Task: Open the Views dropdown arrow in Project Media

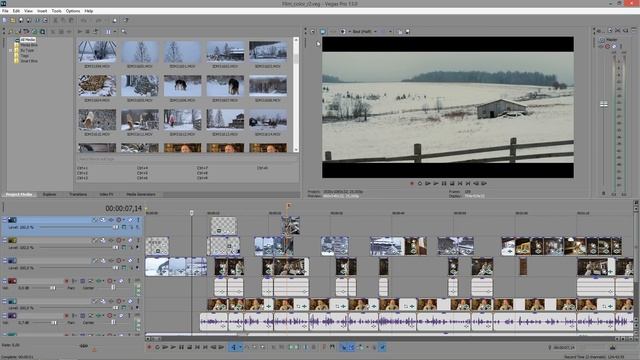Action: [x=115, y=31]
